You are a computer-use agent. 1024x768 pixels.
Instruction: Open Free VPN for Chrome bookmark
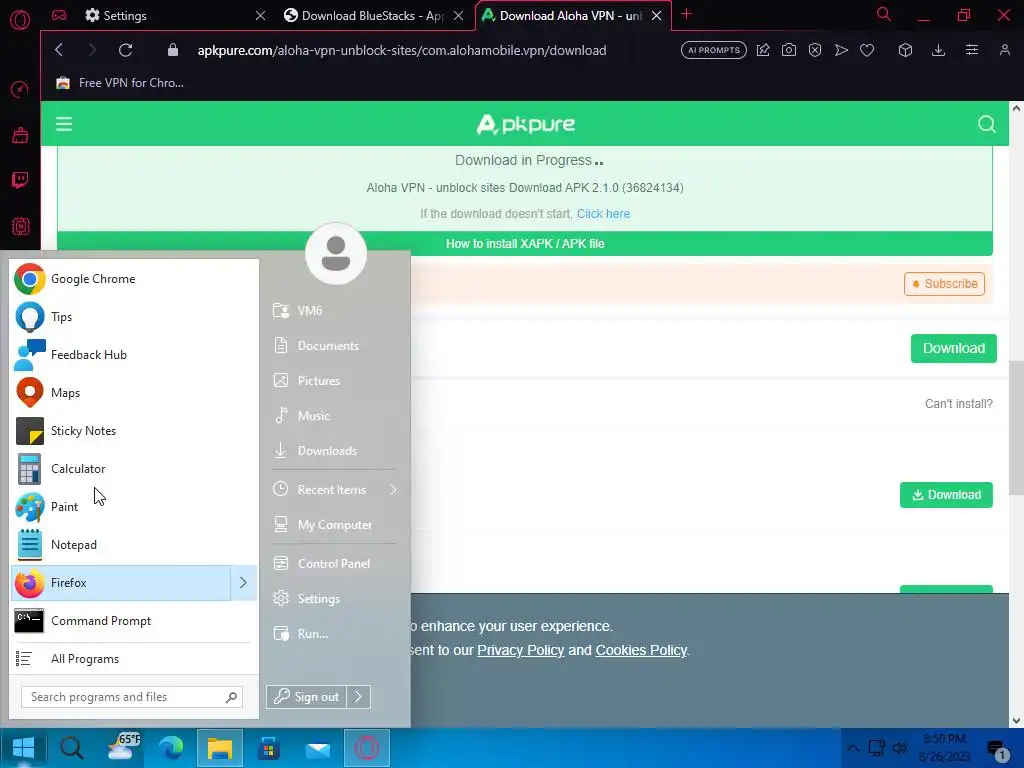120,83
